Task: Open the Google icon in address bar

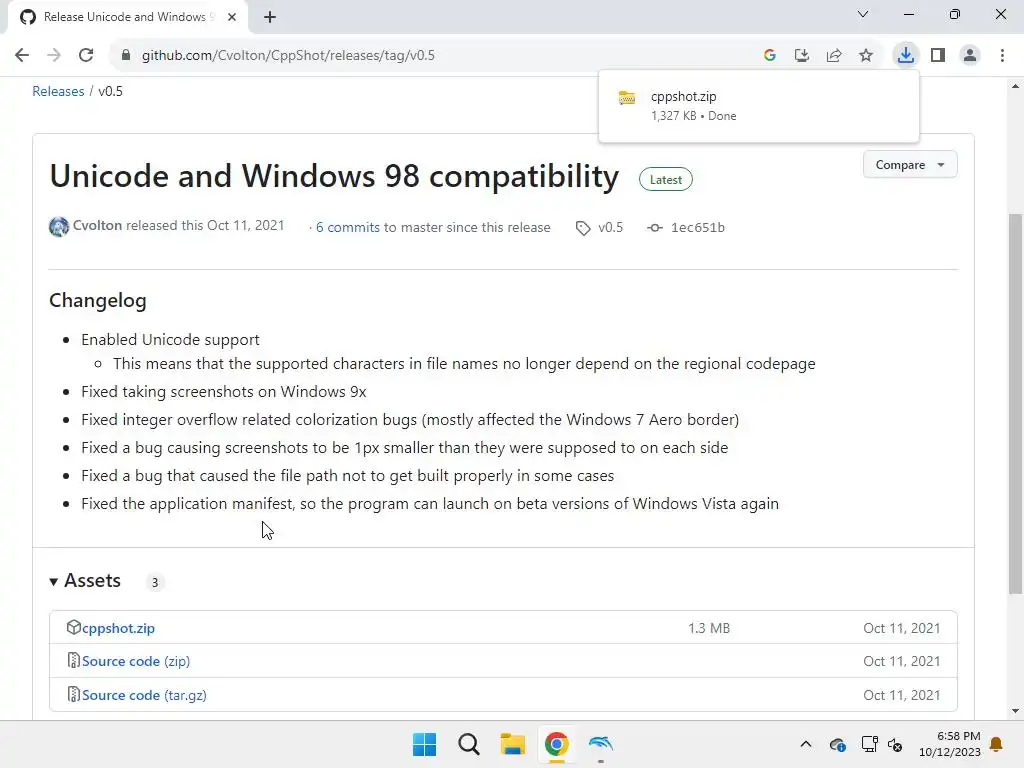Action: pyautogui.click(x=769, y=55)
